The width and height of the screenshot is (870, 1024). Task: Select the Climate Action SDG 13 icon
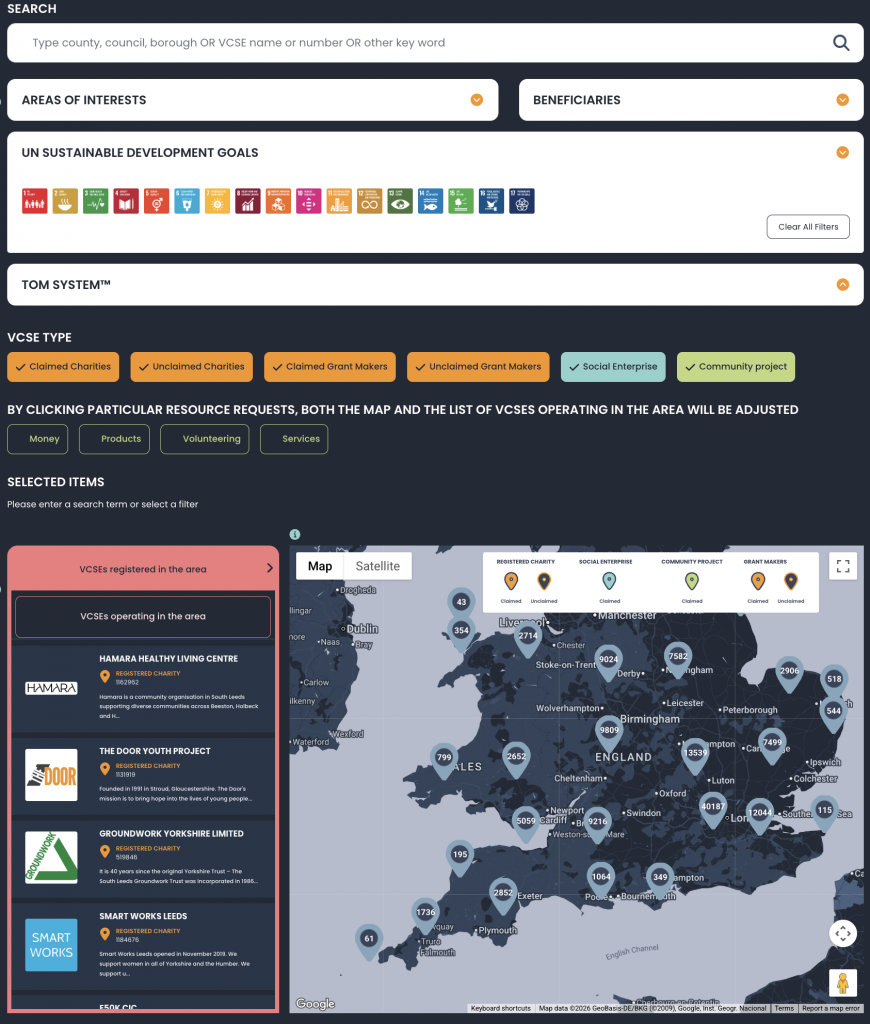[399, 201]
